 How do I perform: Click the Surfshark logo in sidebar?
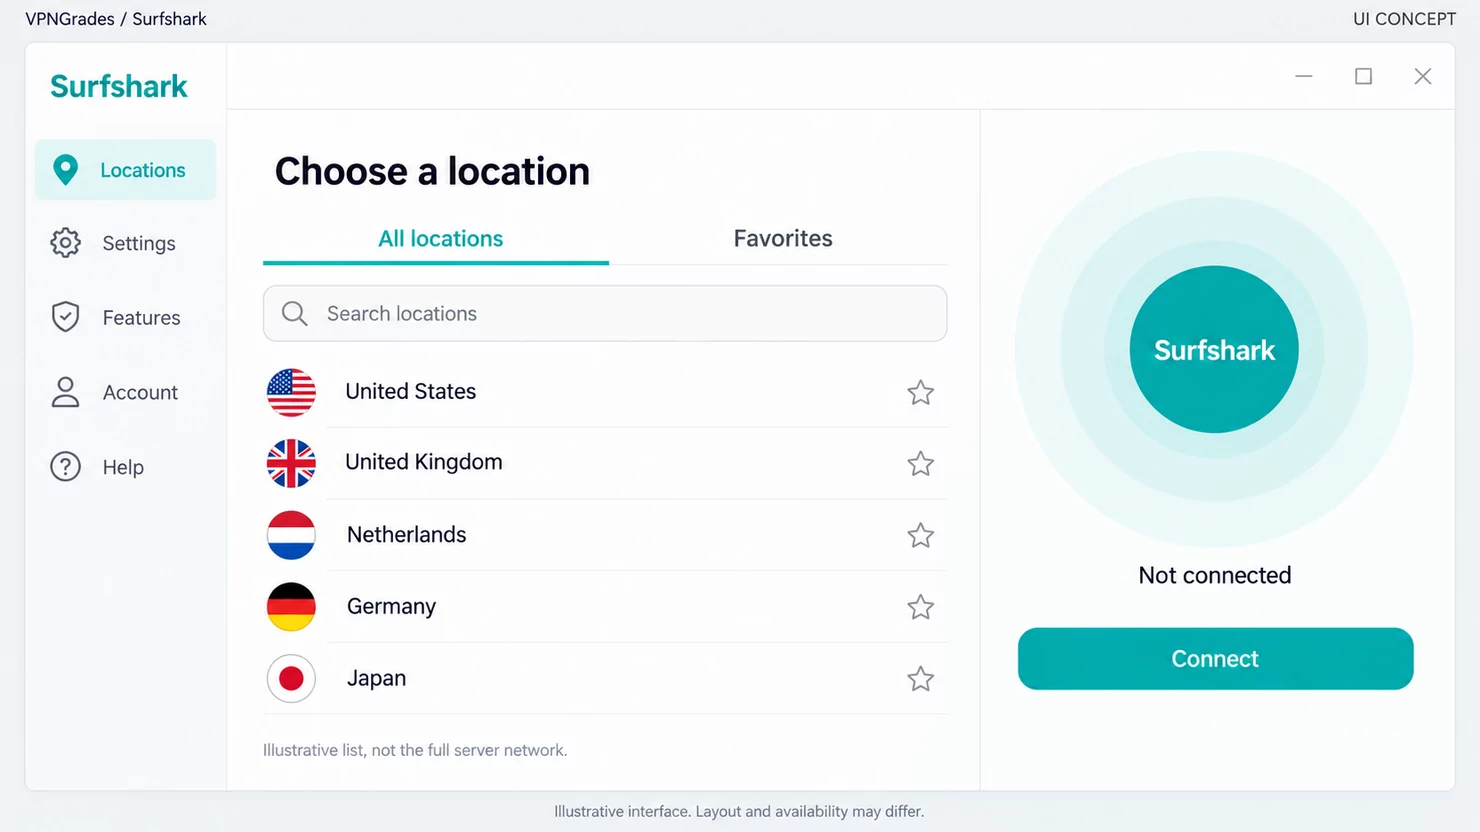pyautogui.click(x=119, y=86)
